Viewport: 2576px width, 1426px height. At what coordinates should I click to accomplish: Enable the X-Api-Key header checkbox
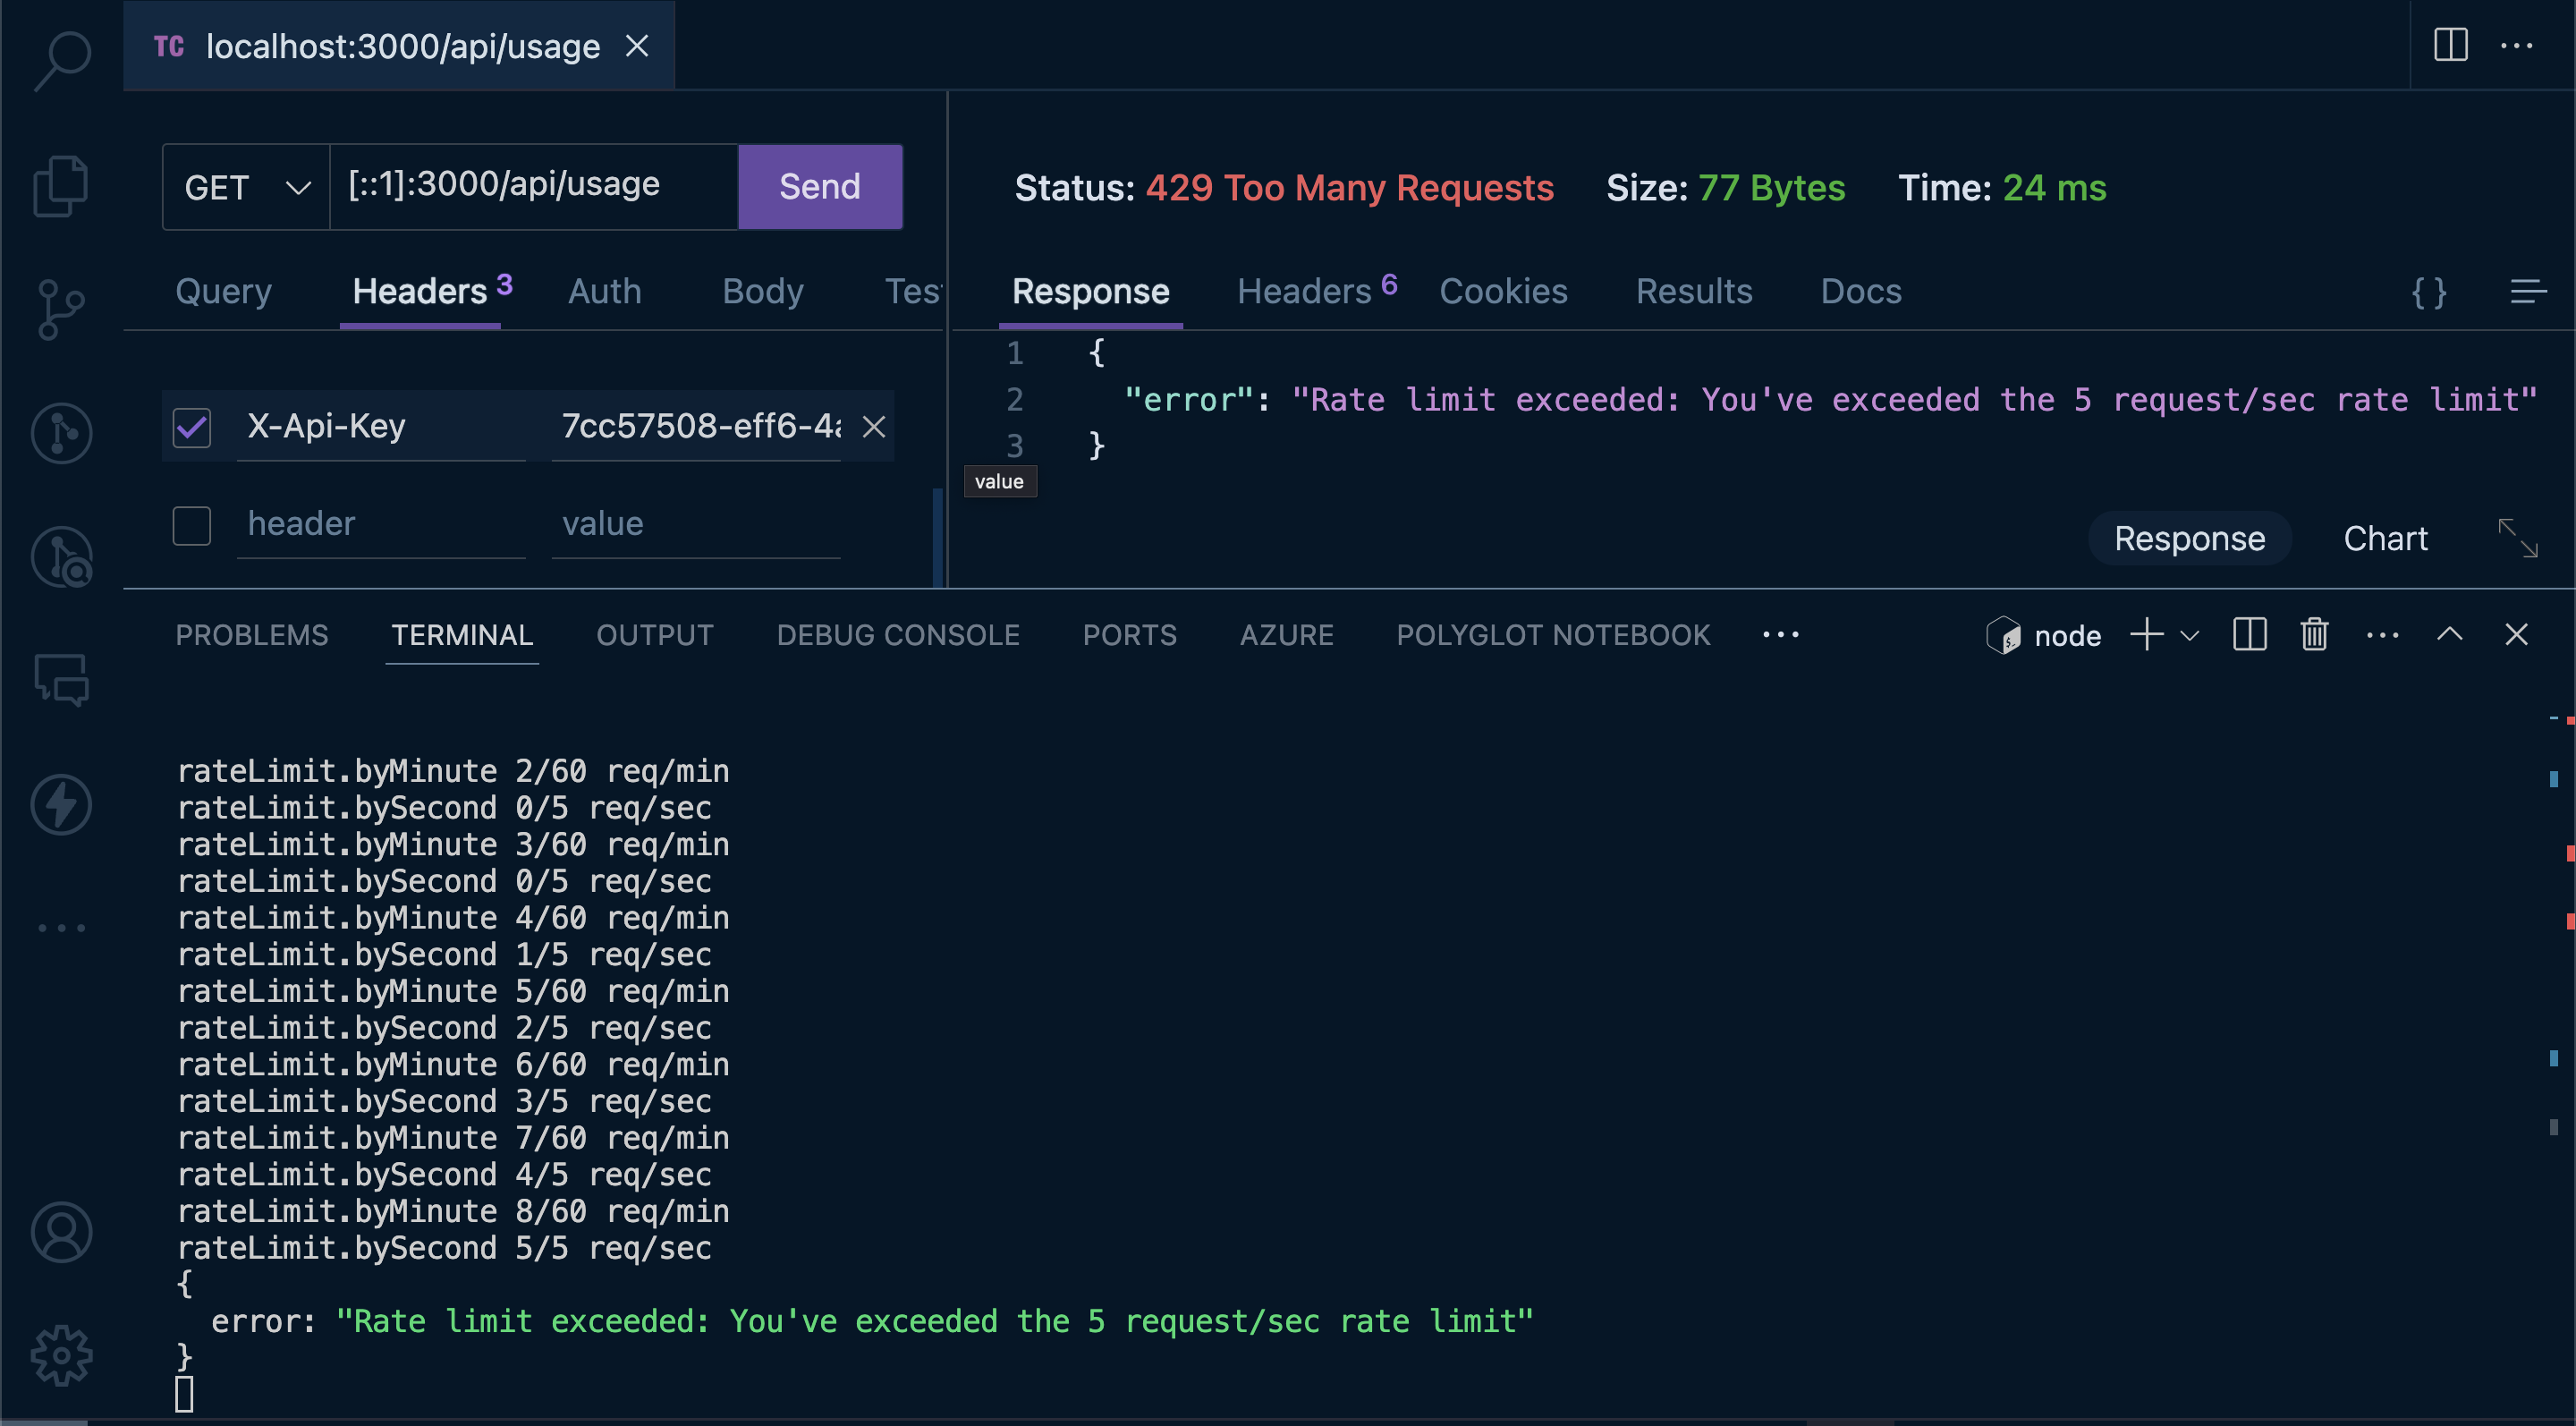point(191,427)
